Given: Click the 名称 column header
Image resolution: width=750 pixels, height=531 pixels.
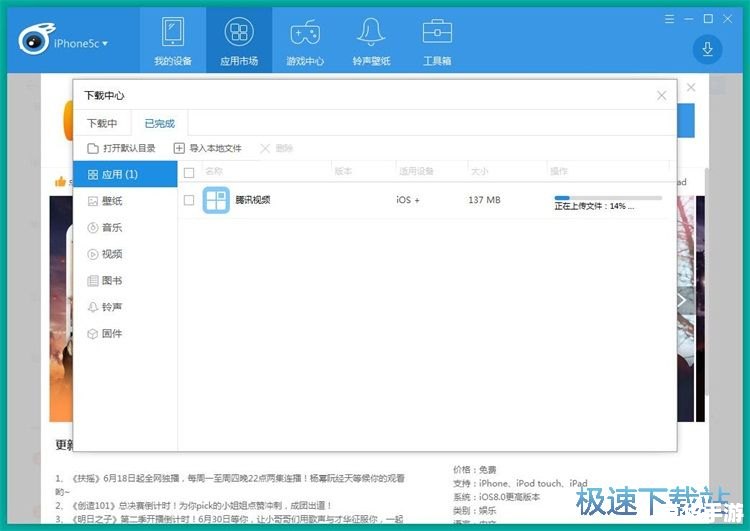Looking at the screenshot, I should pyautogui.click(x=214, y=171).
